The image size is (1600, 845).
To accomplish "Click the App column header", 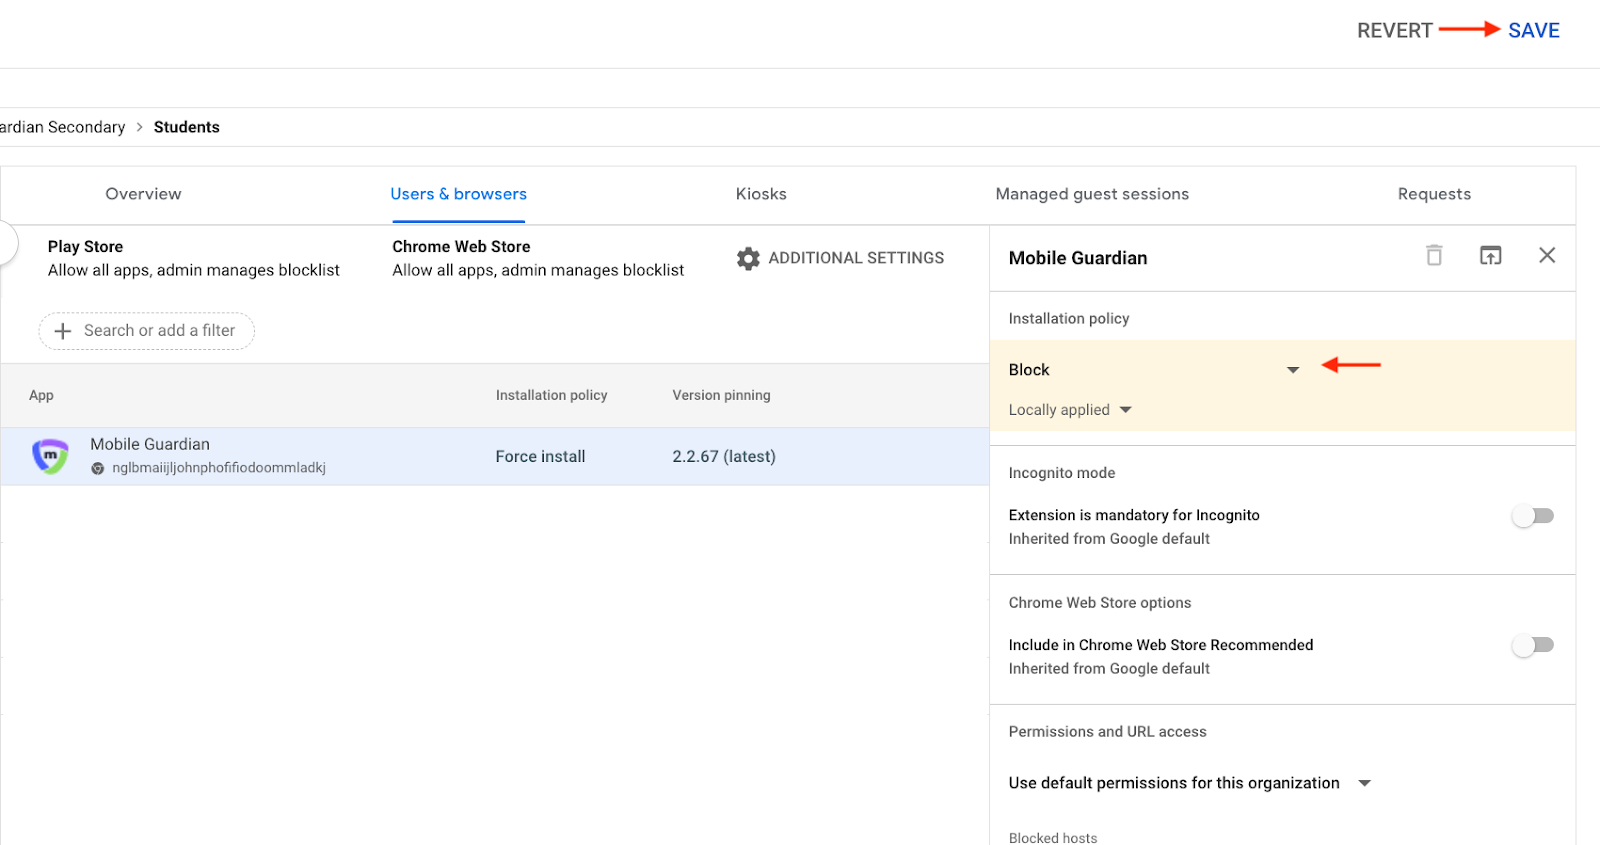I will point(41,395).
